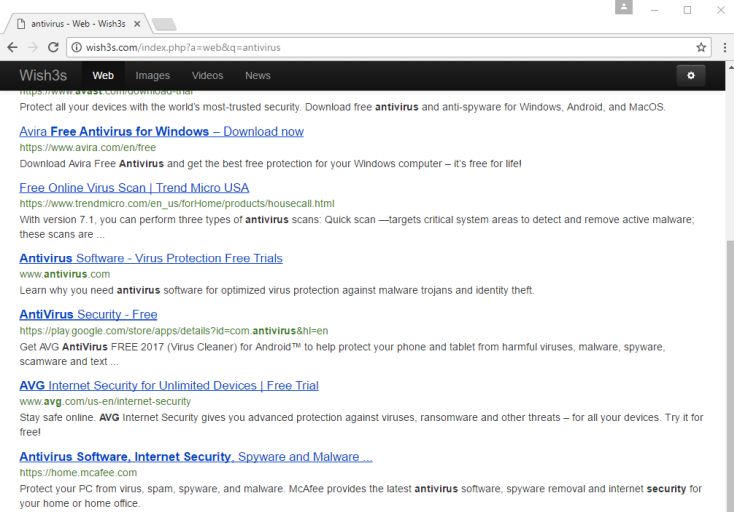
Task: Open the AntiVirus Security - Free result
Action: coord(88,315)
